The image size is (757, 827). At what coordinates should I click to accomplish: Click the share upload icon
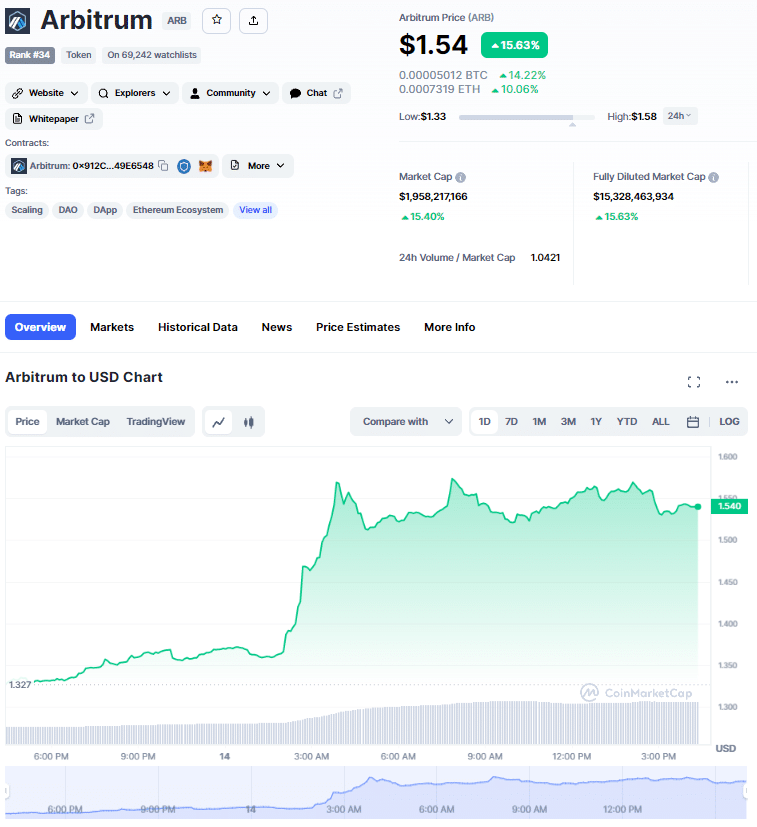coord(253,20)
